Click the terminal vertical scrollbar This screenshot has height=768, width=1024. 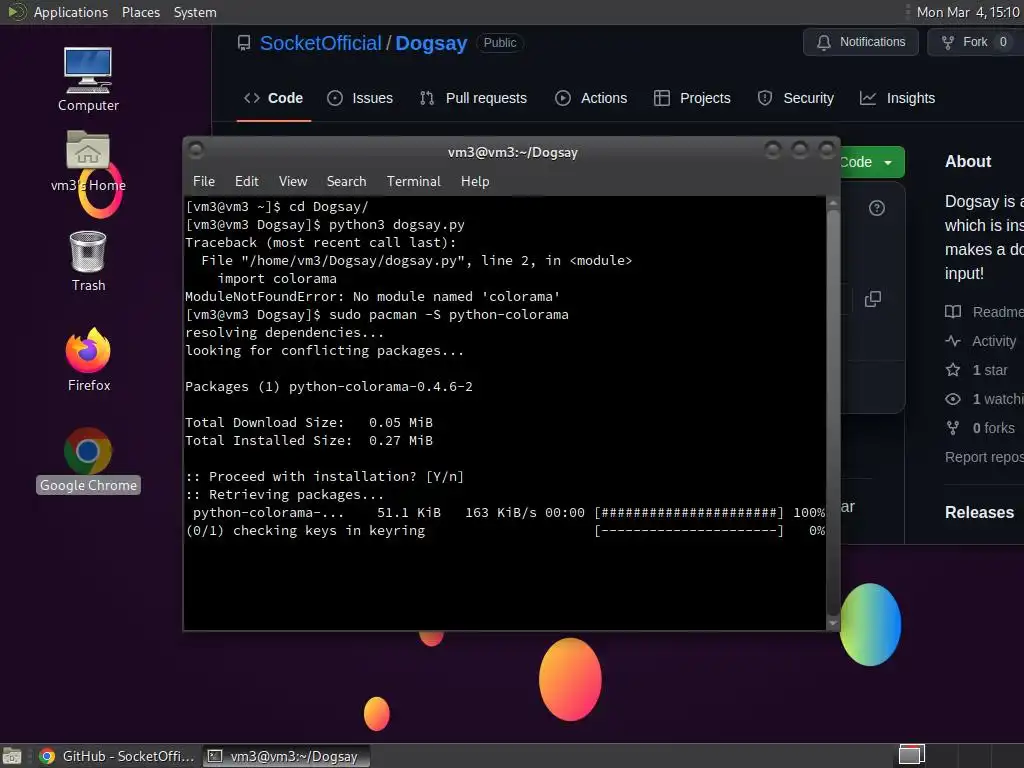pos(833,411)
